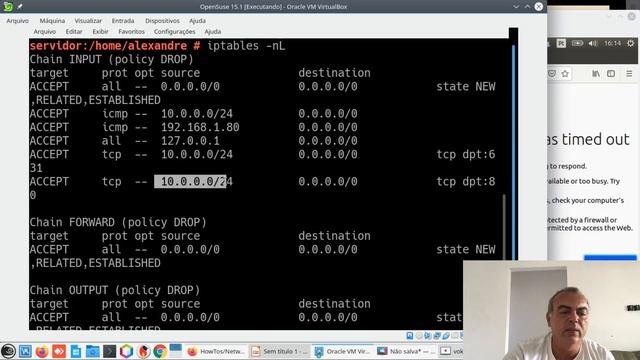Close the Oracle VM VirtualBox window

(539, 7)
